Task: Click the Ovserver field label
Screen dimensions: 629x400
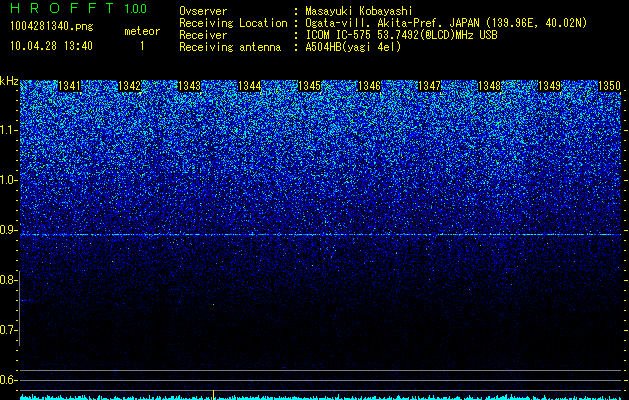Action: tap(203, 11)
